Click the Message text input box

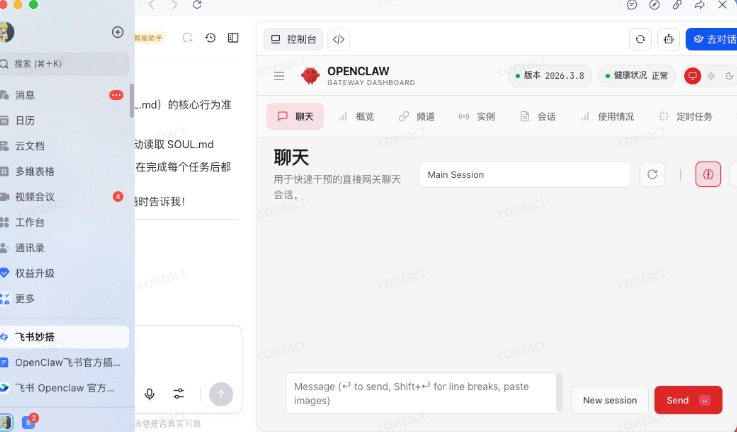coord(421,393)
